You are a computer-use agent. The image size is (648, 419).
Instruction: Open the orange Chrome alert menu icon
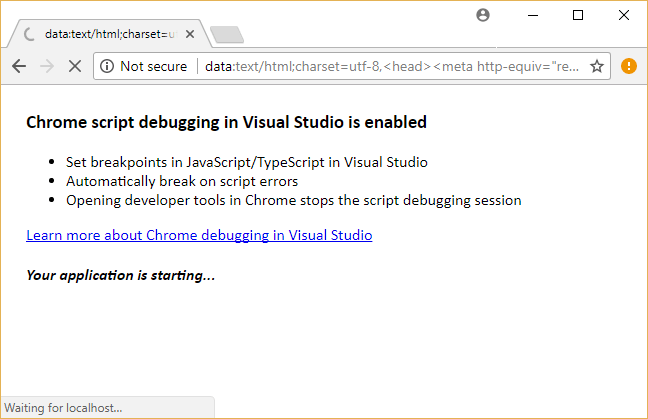tap(628, 66)
